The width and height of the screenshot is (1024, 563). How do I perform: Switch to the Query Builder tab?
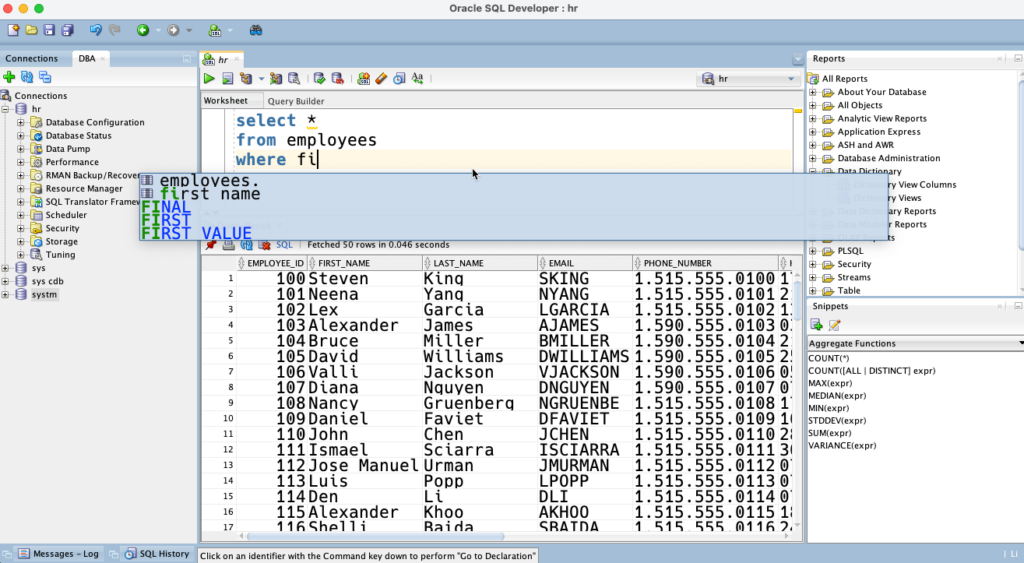tap(296, 101)
